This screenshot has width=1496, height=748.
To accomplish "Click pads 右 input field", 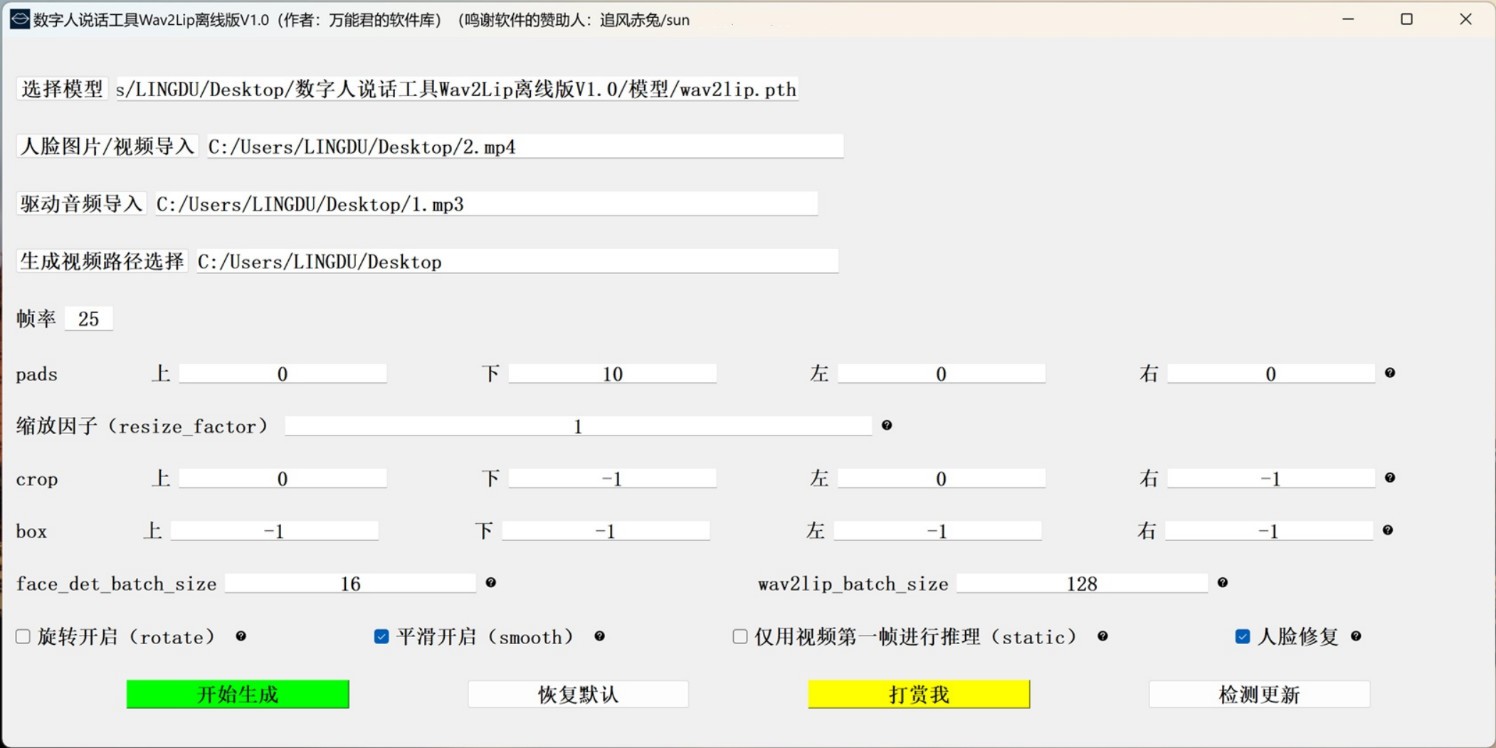I will pos(1271,374).
